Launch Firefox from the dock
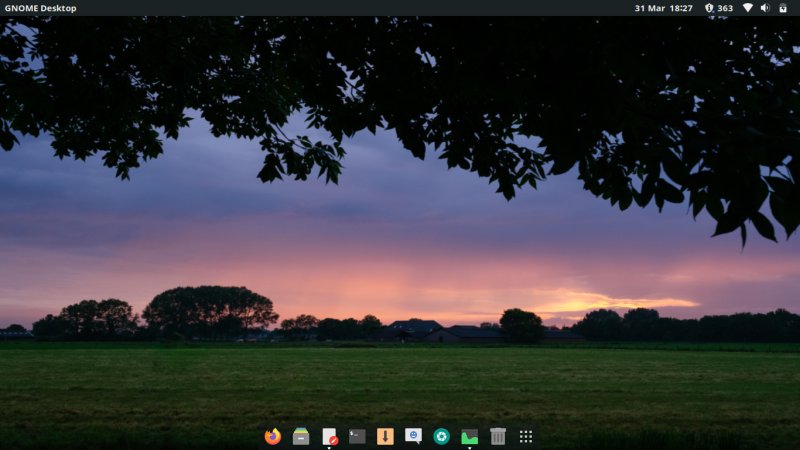 click(273, 436)
